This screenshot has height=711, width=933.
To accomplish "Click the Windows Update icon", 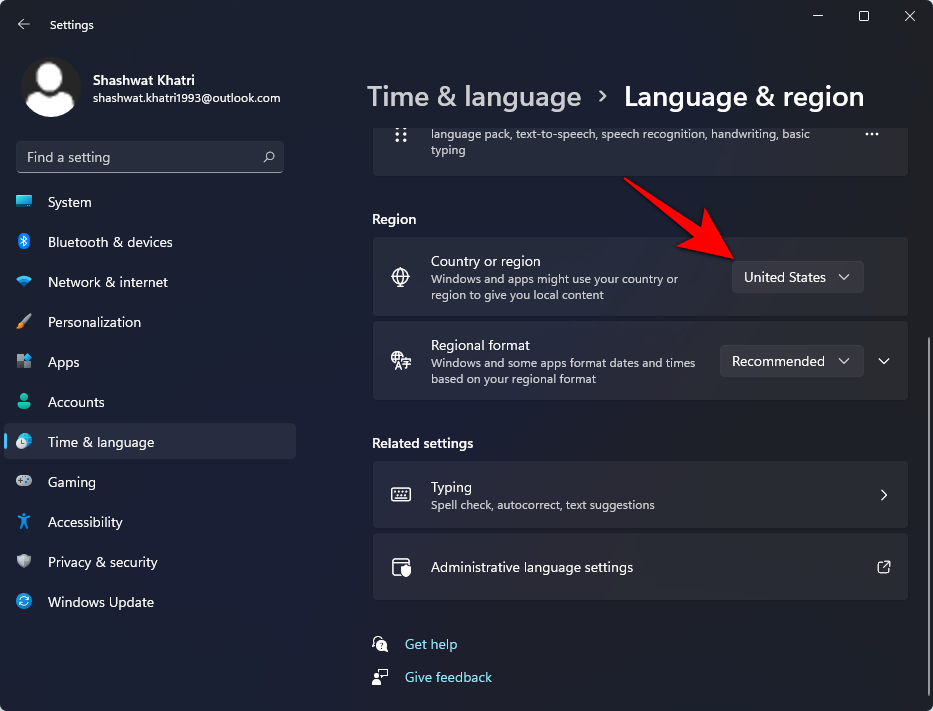I will click(24, 602).
